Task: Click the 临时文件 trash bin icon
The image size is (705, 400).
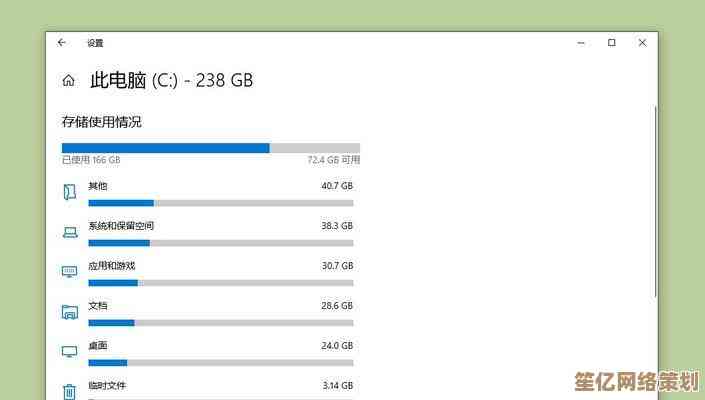Action: [69, 391]
